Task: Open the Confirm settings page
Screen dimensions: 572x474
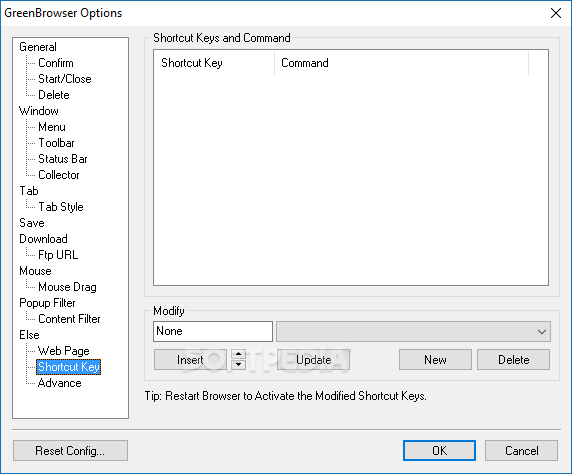Action: pyautogui.click(x=55, y=63)
